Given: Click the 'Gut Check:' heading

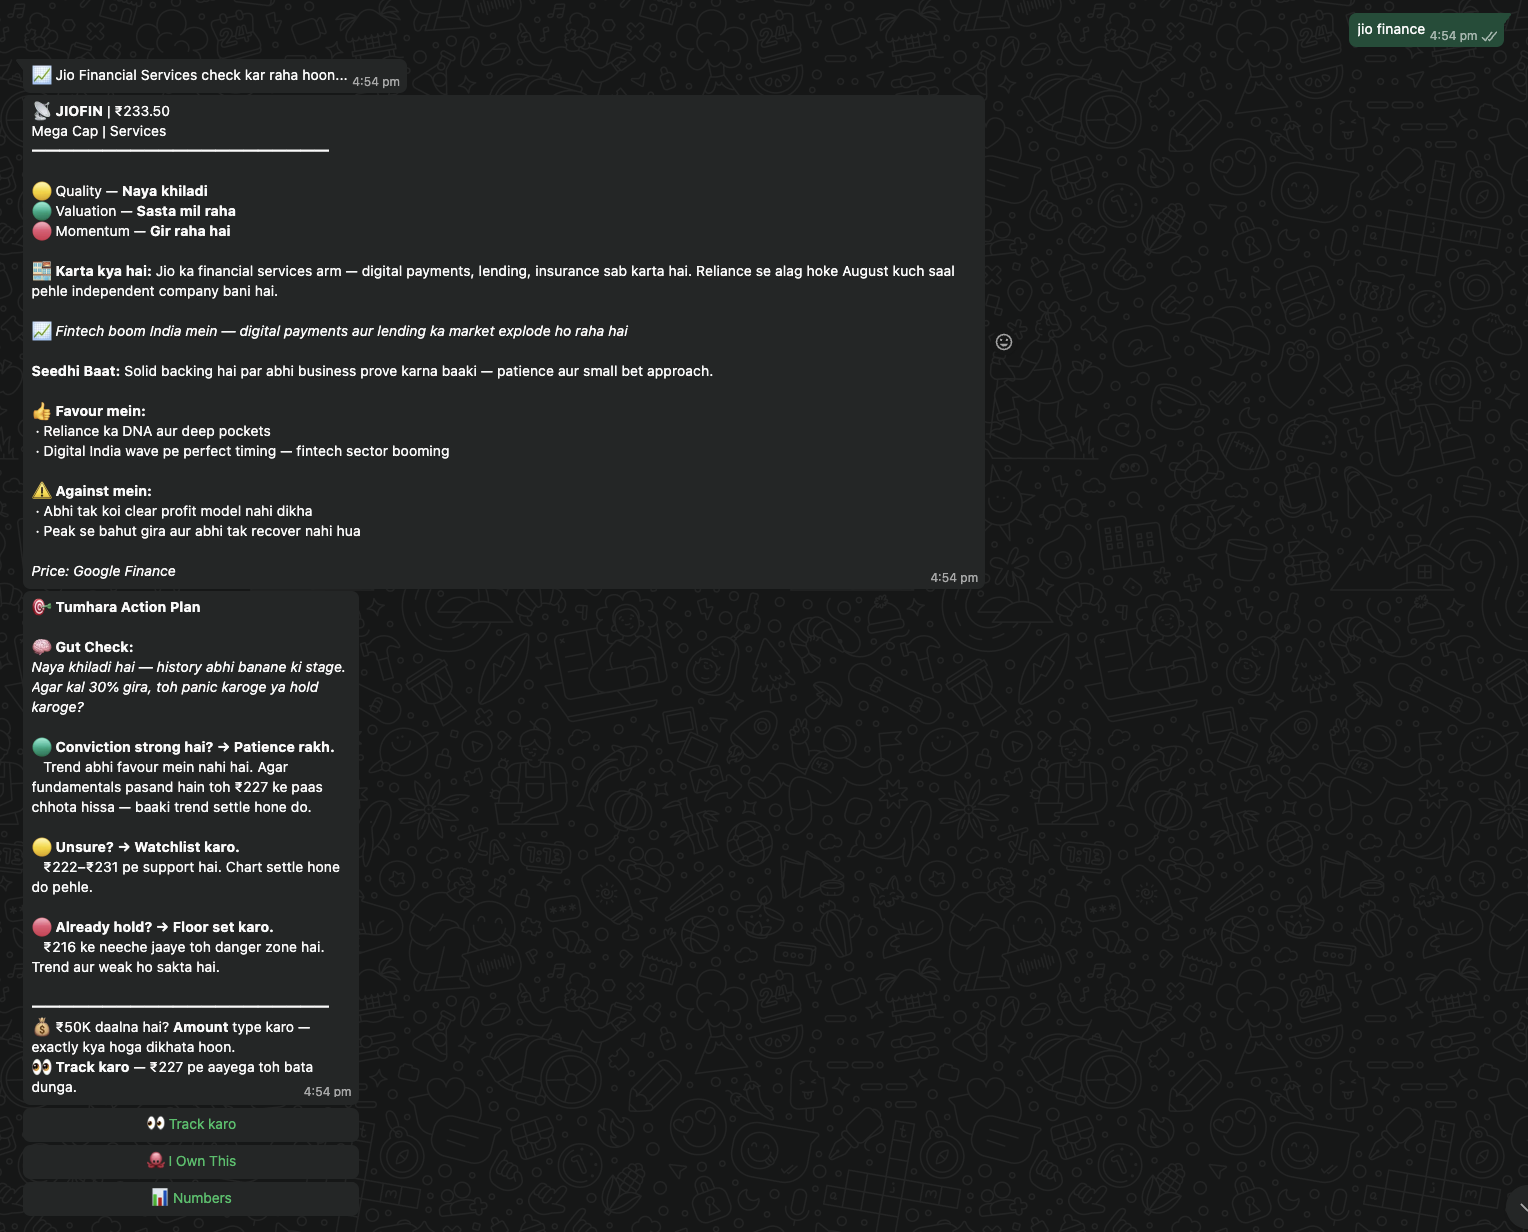Looking at the screenshot, I should click(94, 647).
